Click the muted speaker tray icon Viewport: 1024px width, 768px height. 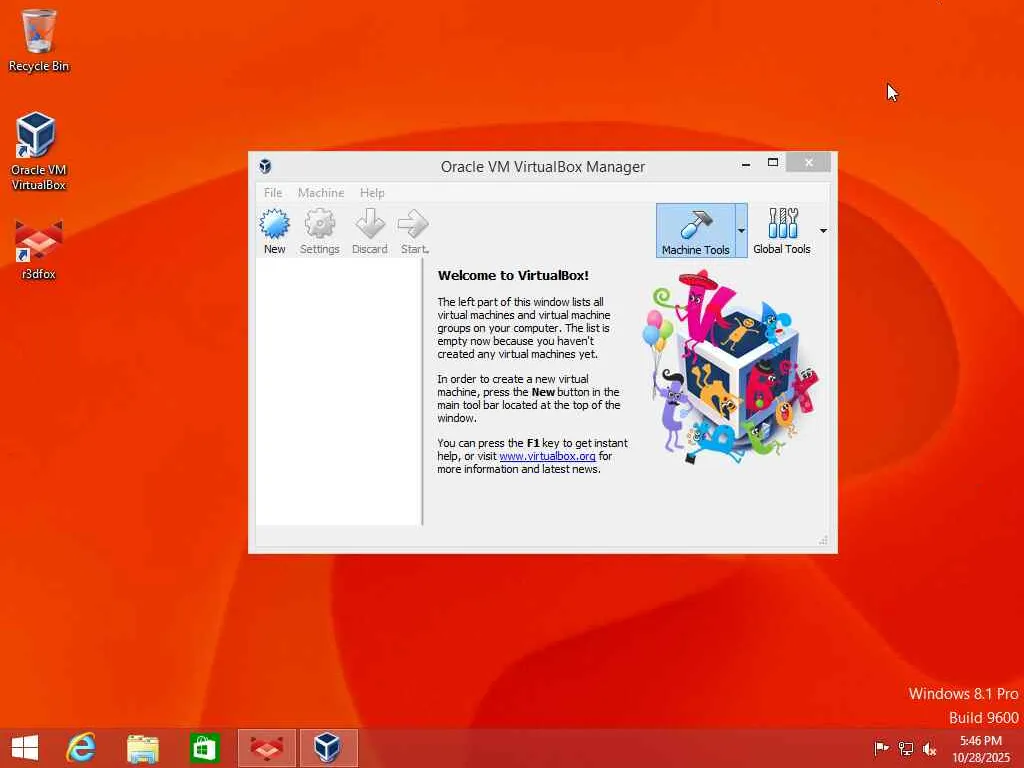coord(929,748)
